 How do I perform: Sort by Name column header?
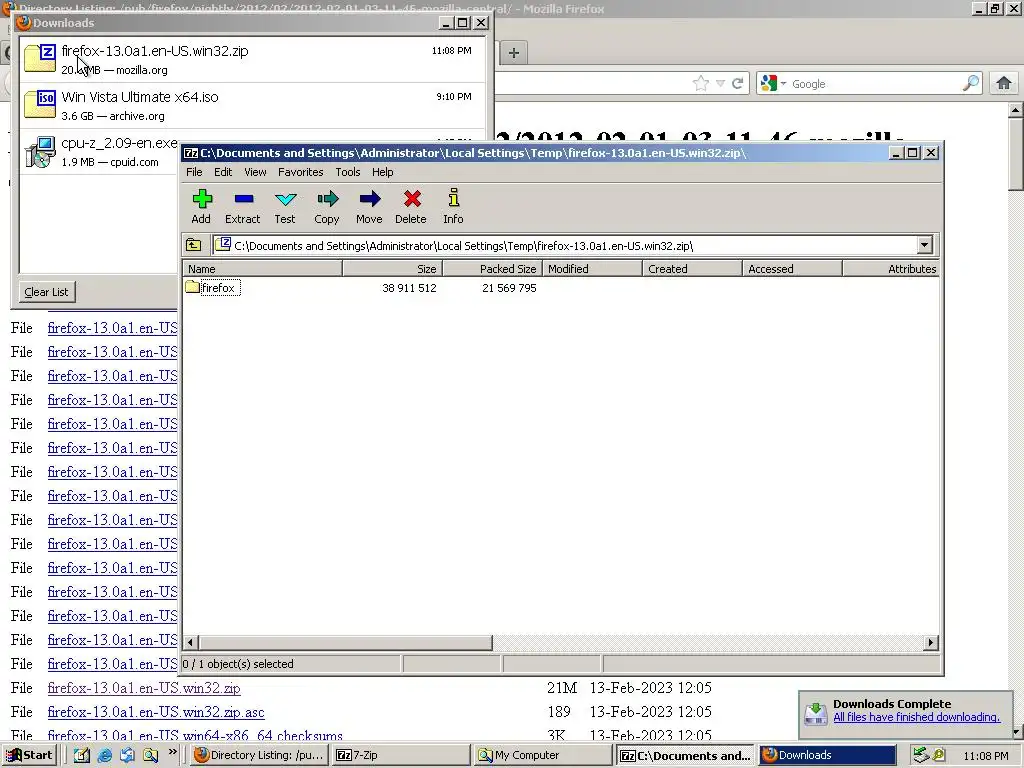[263, 268]
